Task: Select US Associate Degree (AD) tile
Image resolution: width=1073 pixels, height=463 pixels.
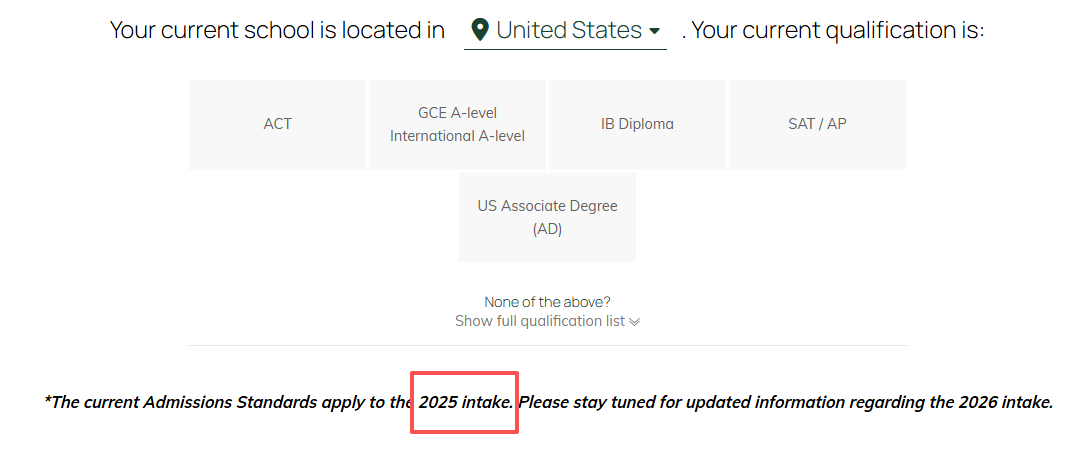Action: pyautogui.click(x=547, y=217)
